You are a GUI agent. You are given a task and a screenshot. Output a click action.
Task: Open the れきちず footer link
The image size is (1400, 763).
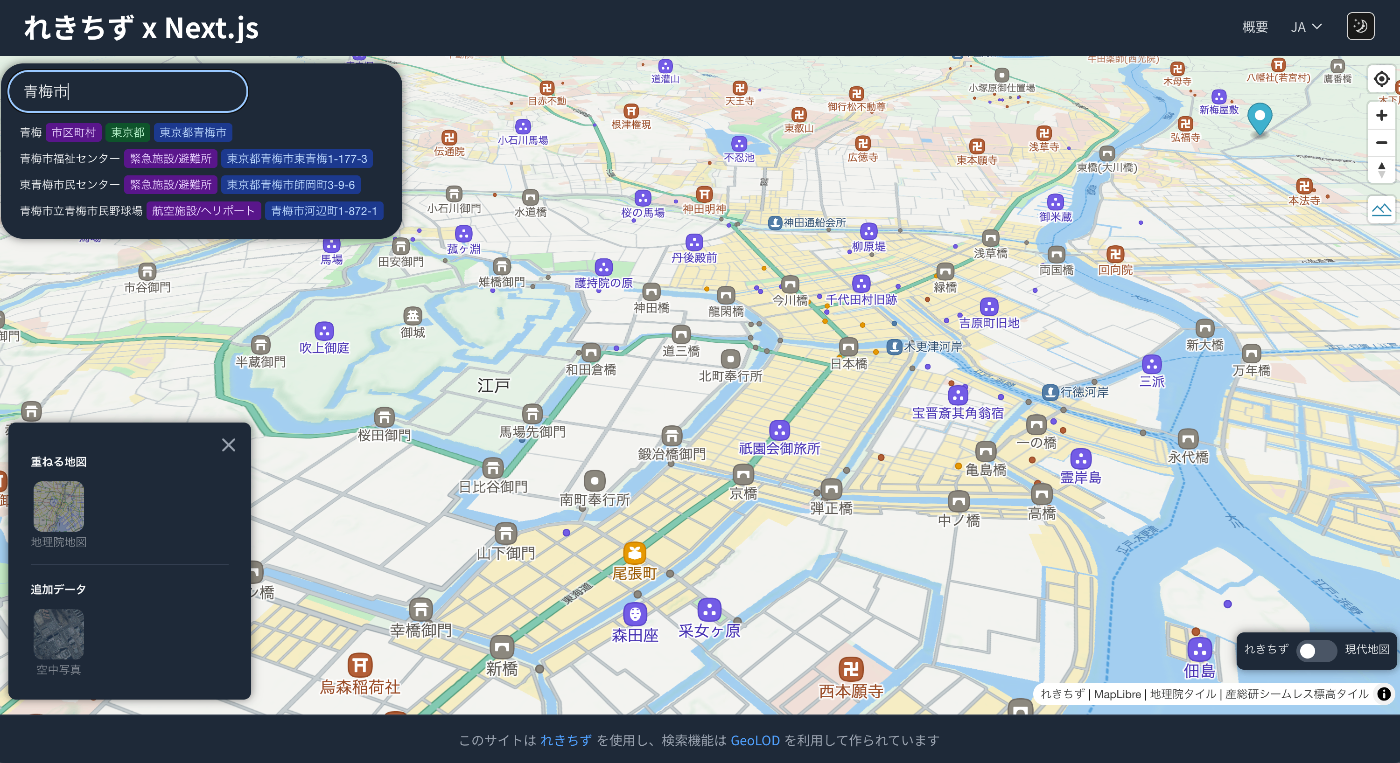[x=566, y=741]
